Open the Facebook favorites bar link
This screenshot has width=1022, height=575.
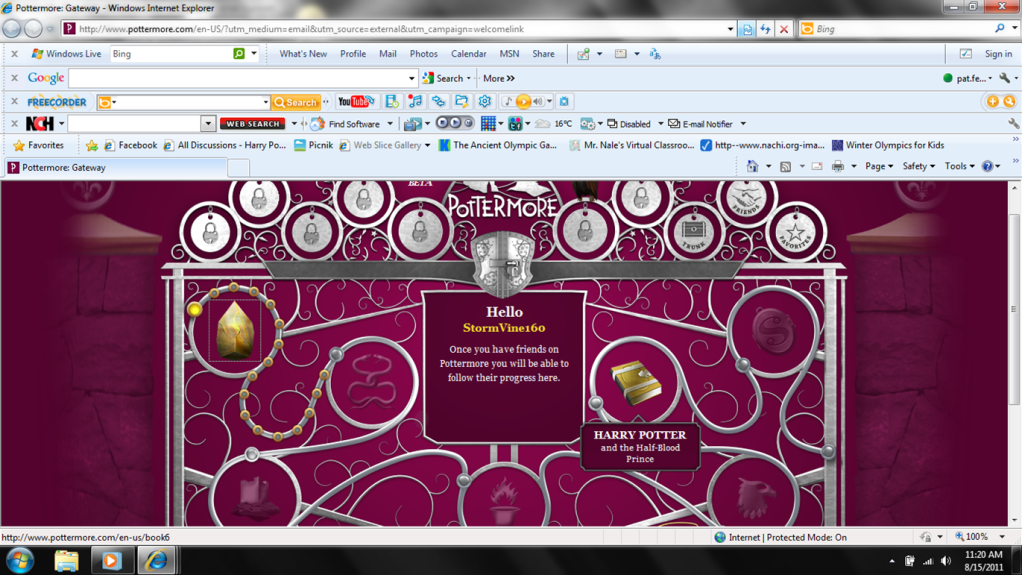(136, 146)
